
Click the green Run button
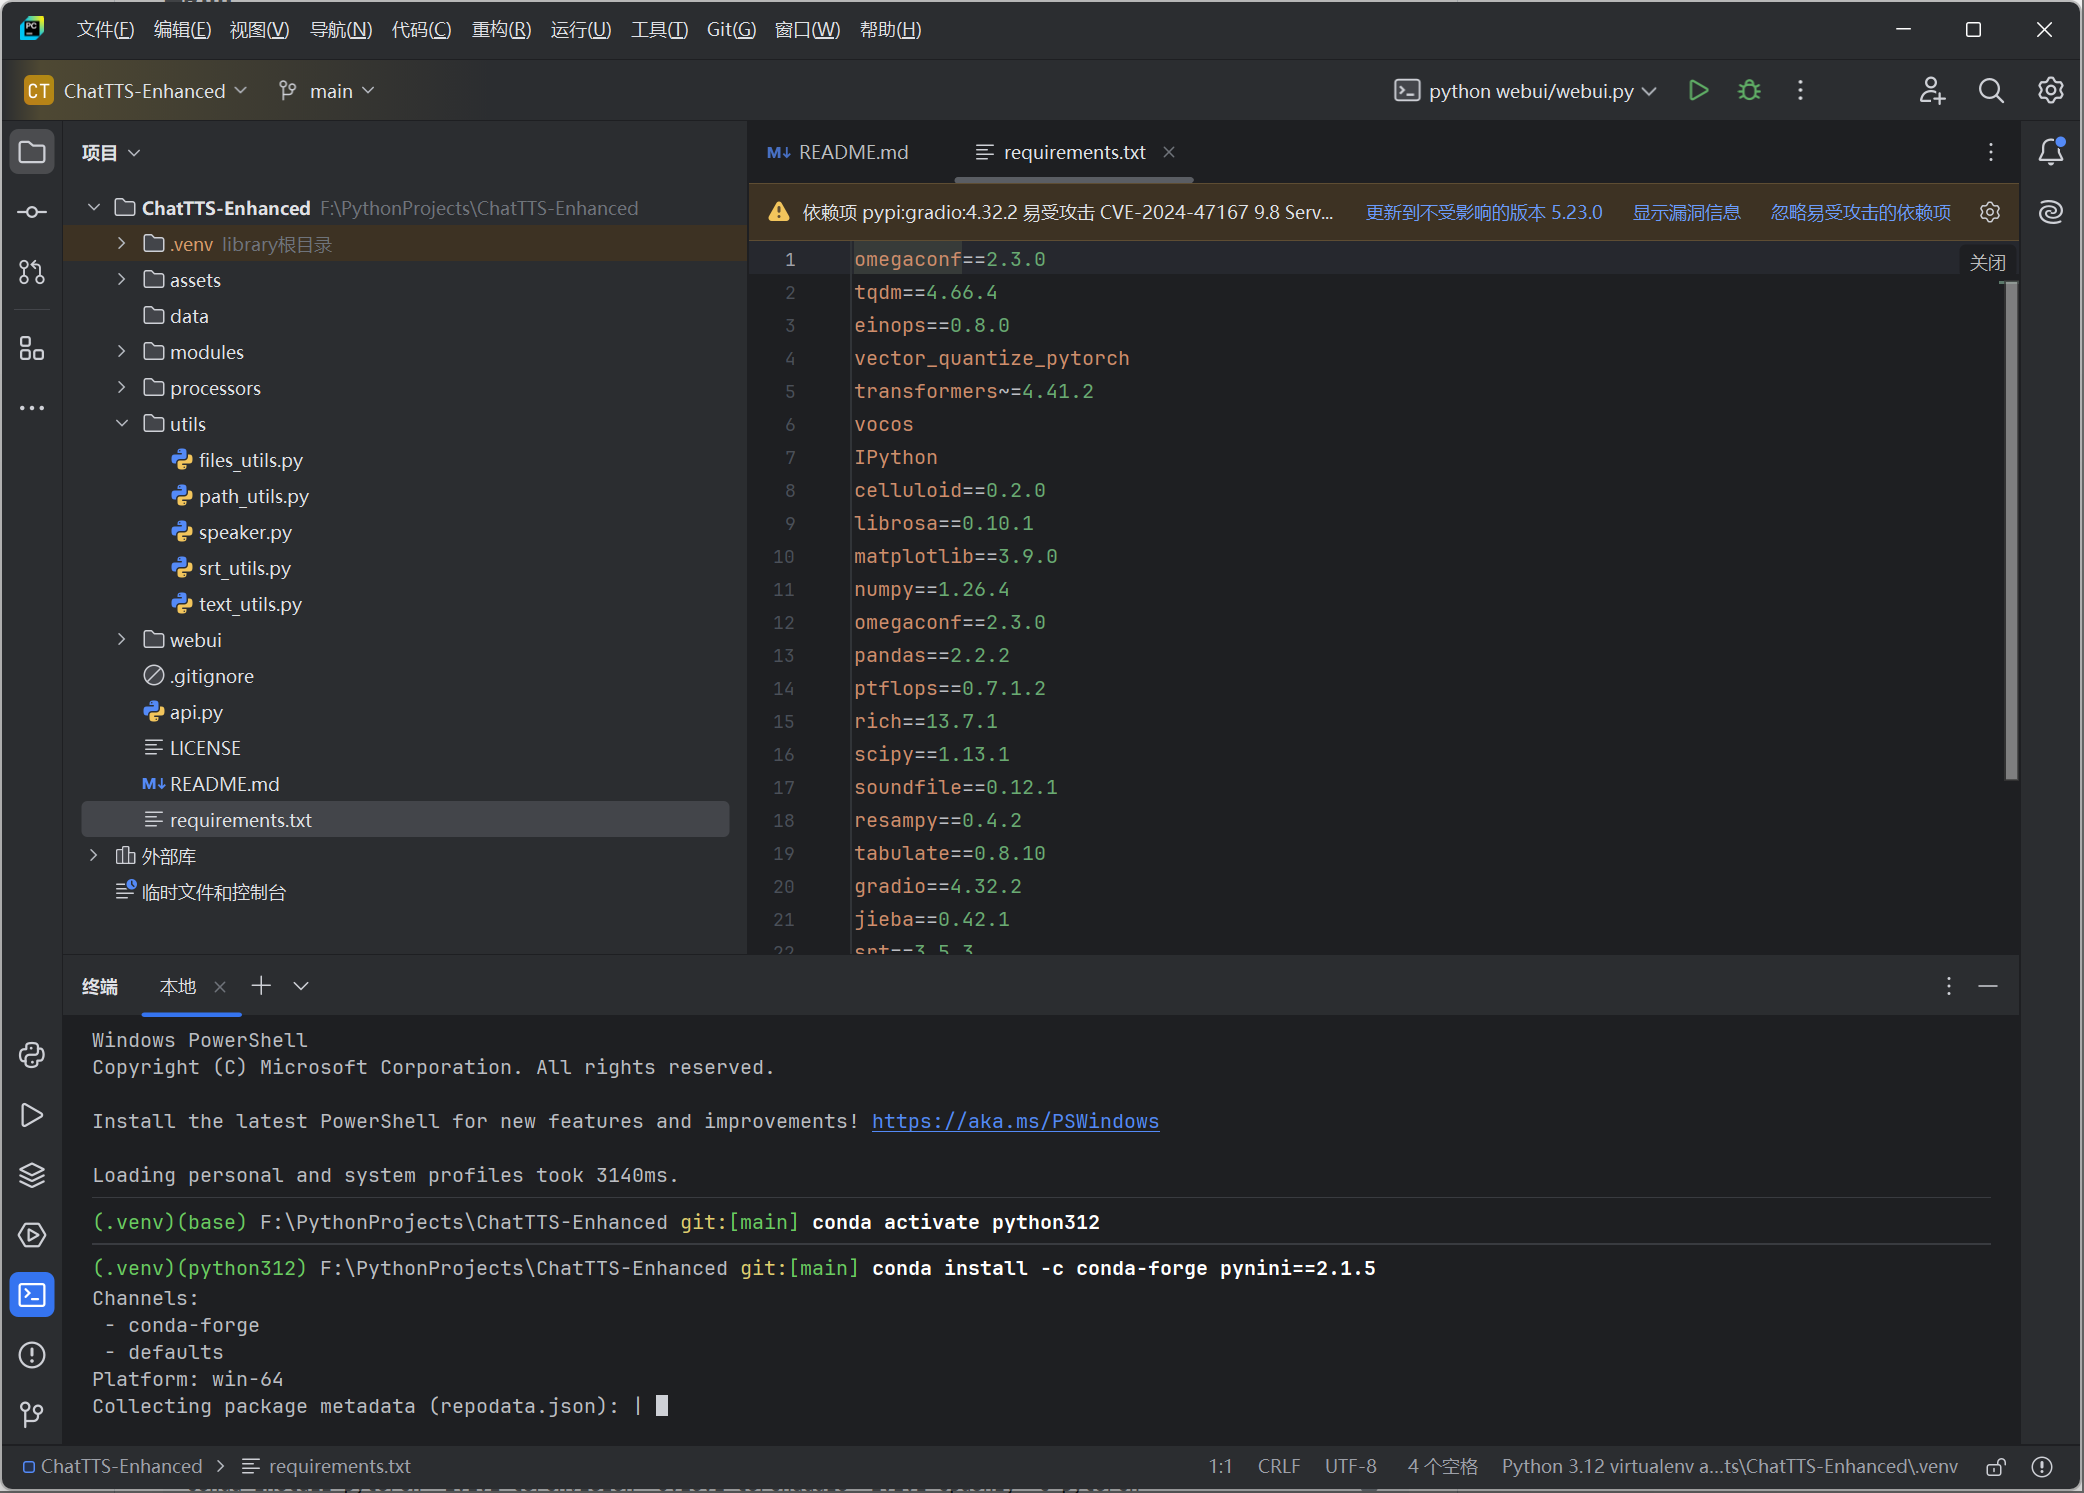click(1698, 91)
